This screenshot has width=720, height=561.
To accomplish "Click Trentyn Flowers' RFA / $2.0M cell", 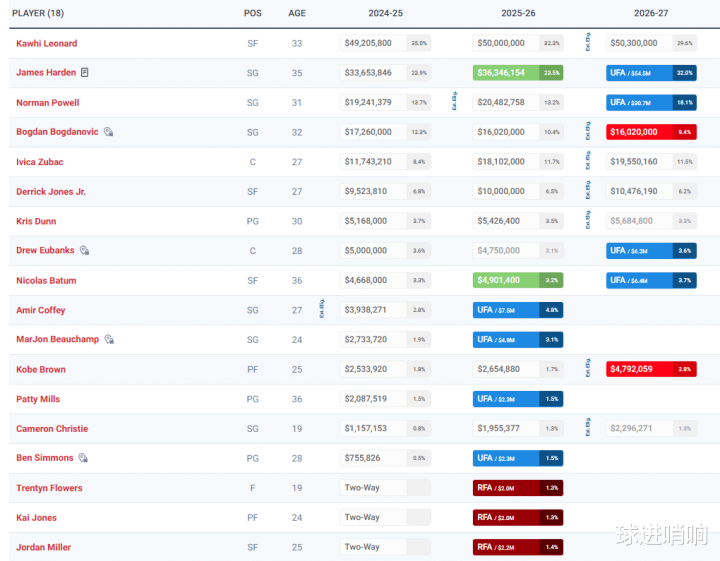I will pos(518,488).
